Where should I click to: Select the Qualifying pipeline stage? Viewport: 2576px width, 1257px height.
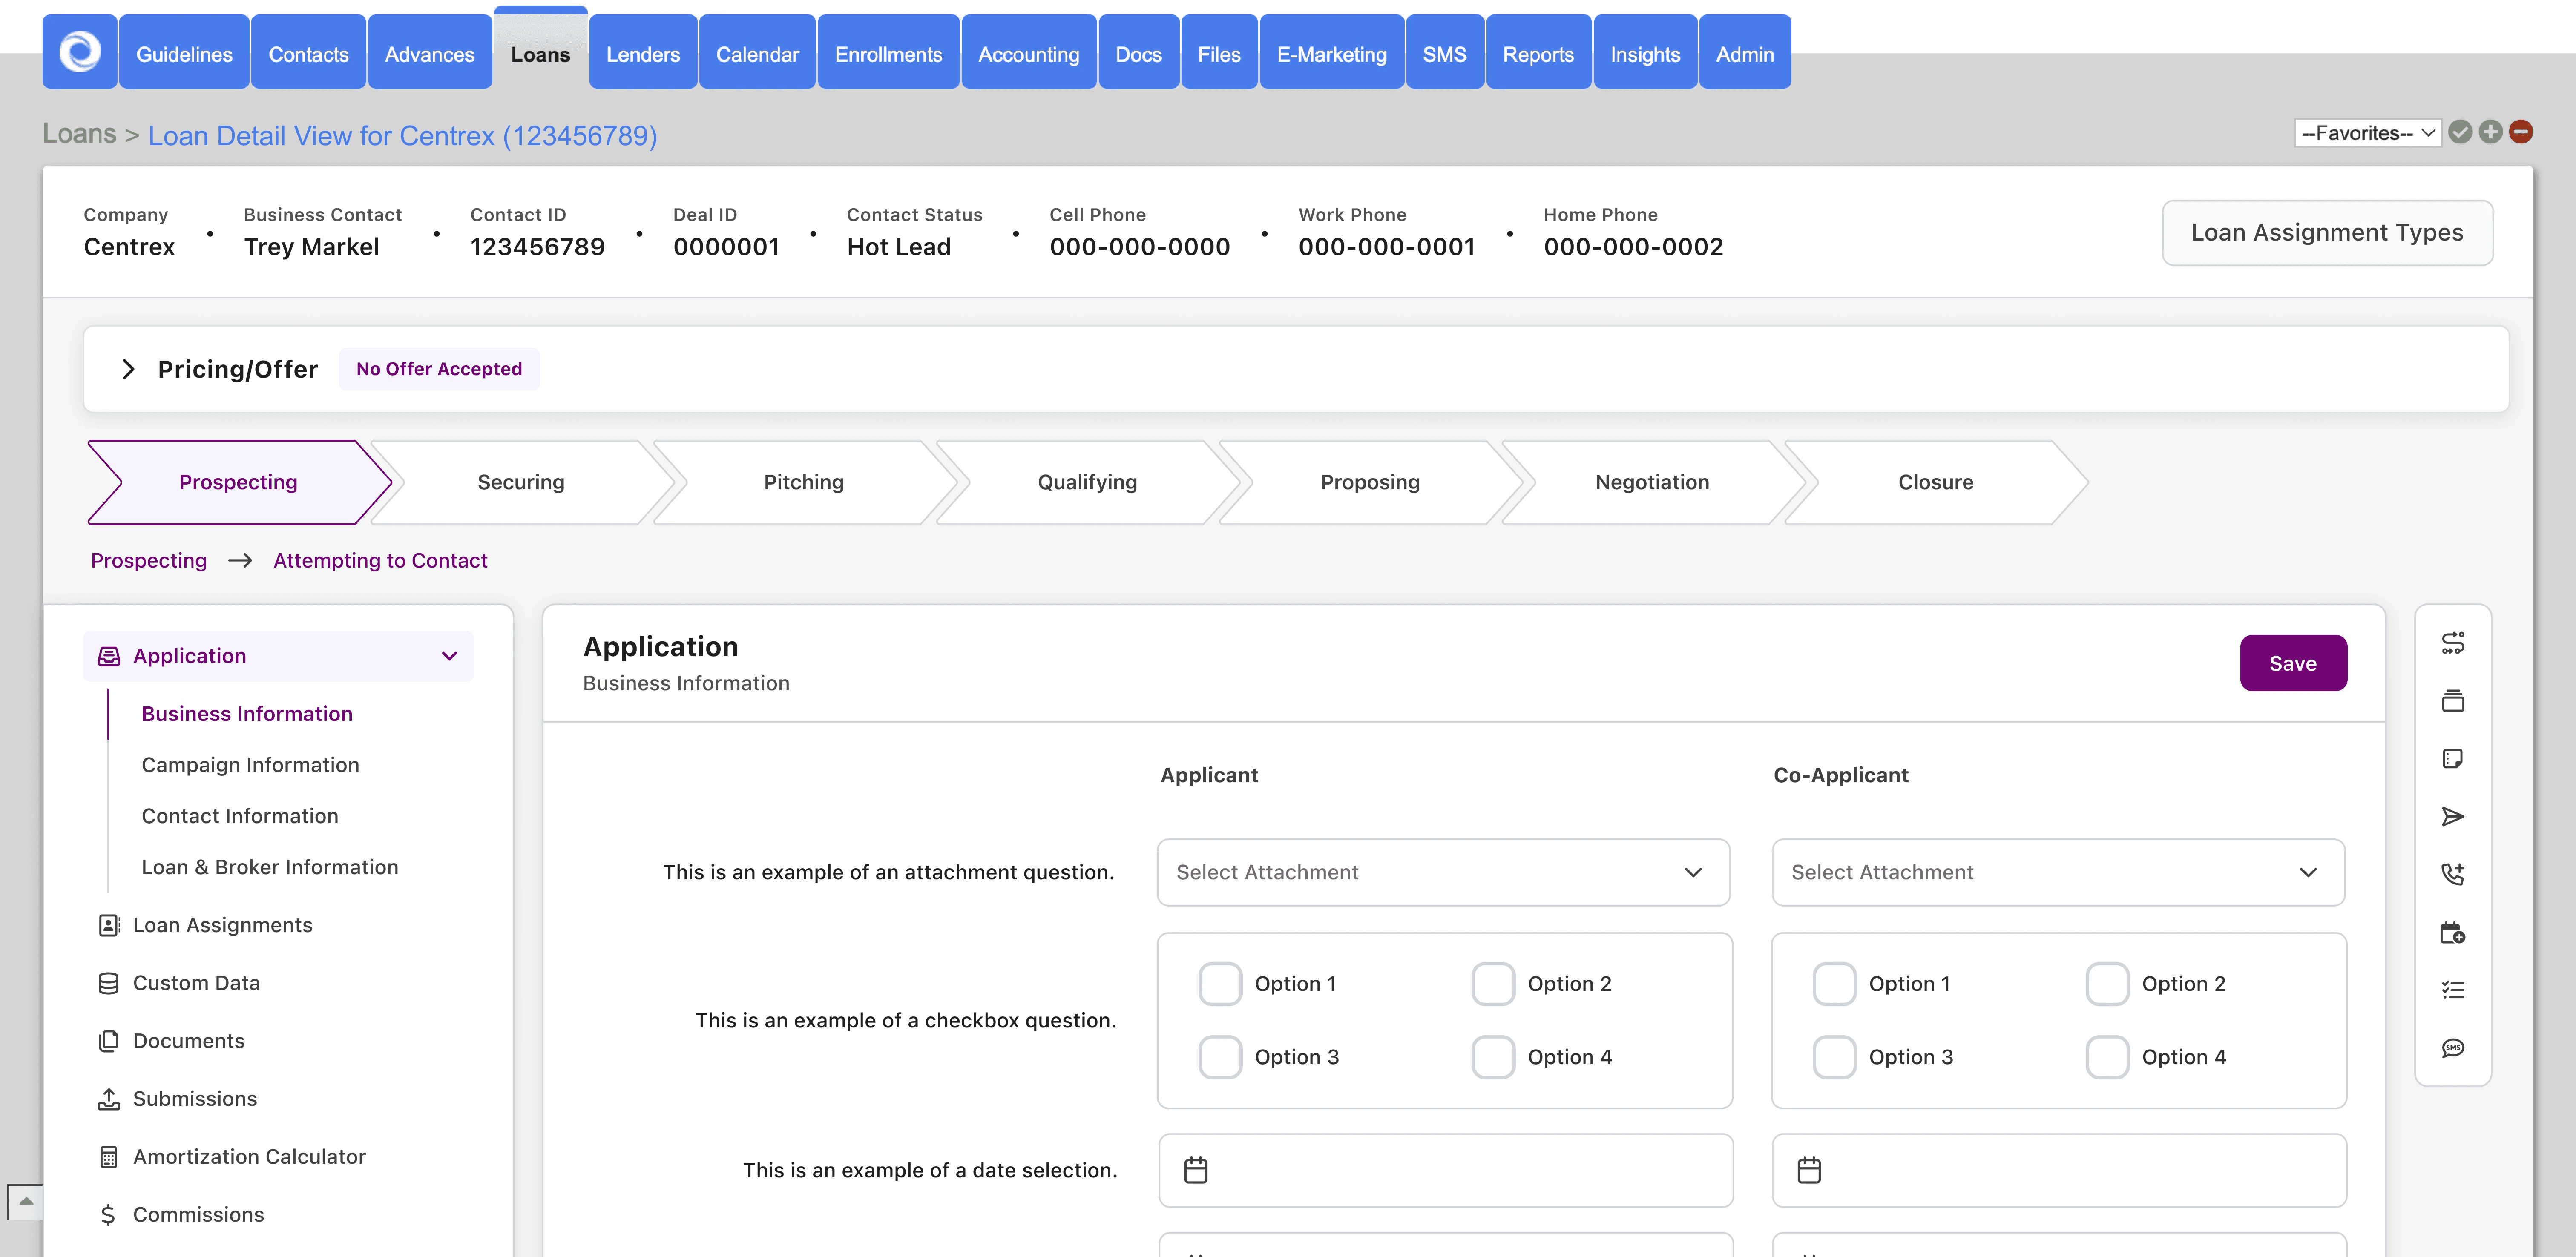coord(1087,482)
